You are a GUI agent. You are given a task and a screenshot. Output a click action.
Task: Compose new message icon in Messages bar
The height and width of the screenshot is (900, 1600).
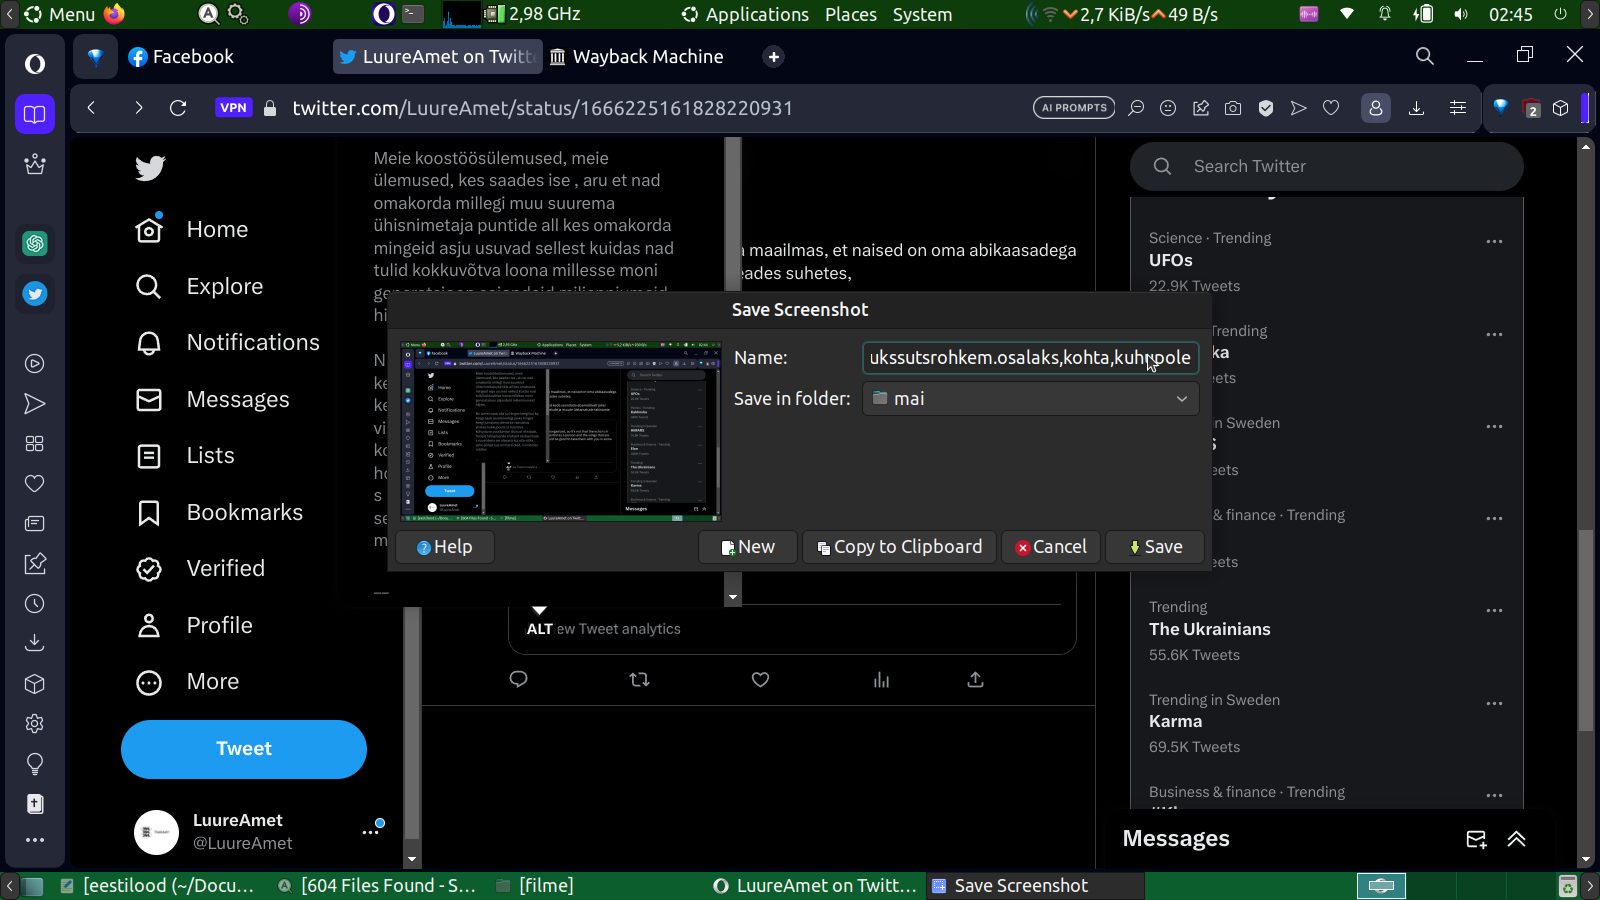(1476, 839)
